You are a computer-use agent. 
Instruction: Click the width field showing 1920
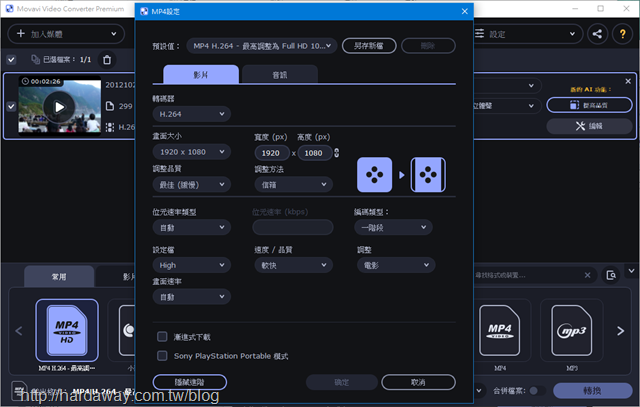(272, 153)
